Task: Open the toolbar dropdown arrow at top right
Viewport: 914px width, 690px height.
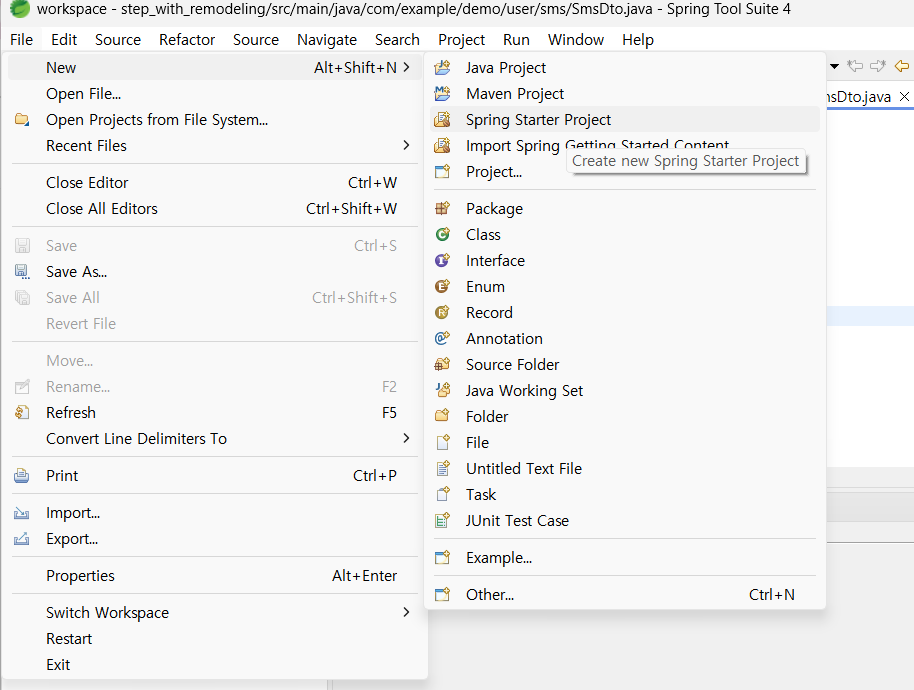Action: (834, 66)
